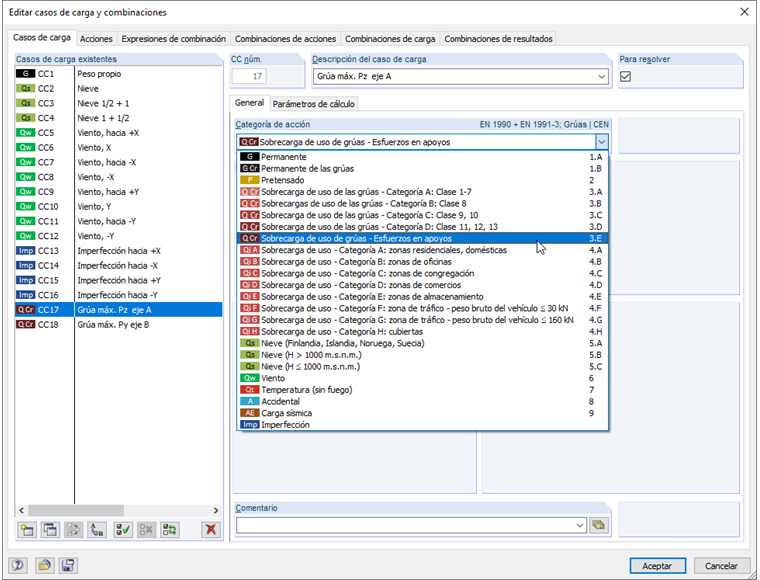Select load case CC15 Imperfección hacia +Y

click(x=119, y=280)
